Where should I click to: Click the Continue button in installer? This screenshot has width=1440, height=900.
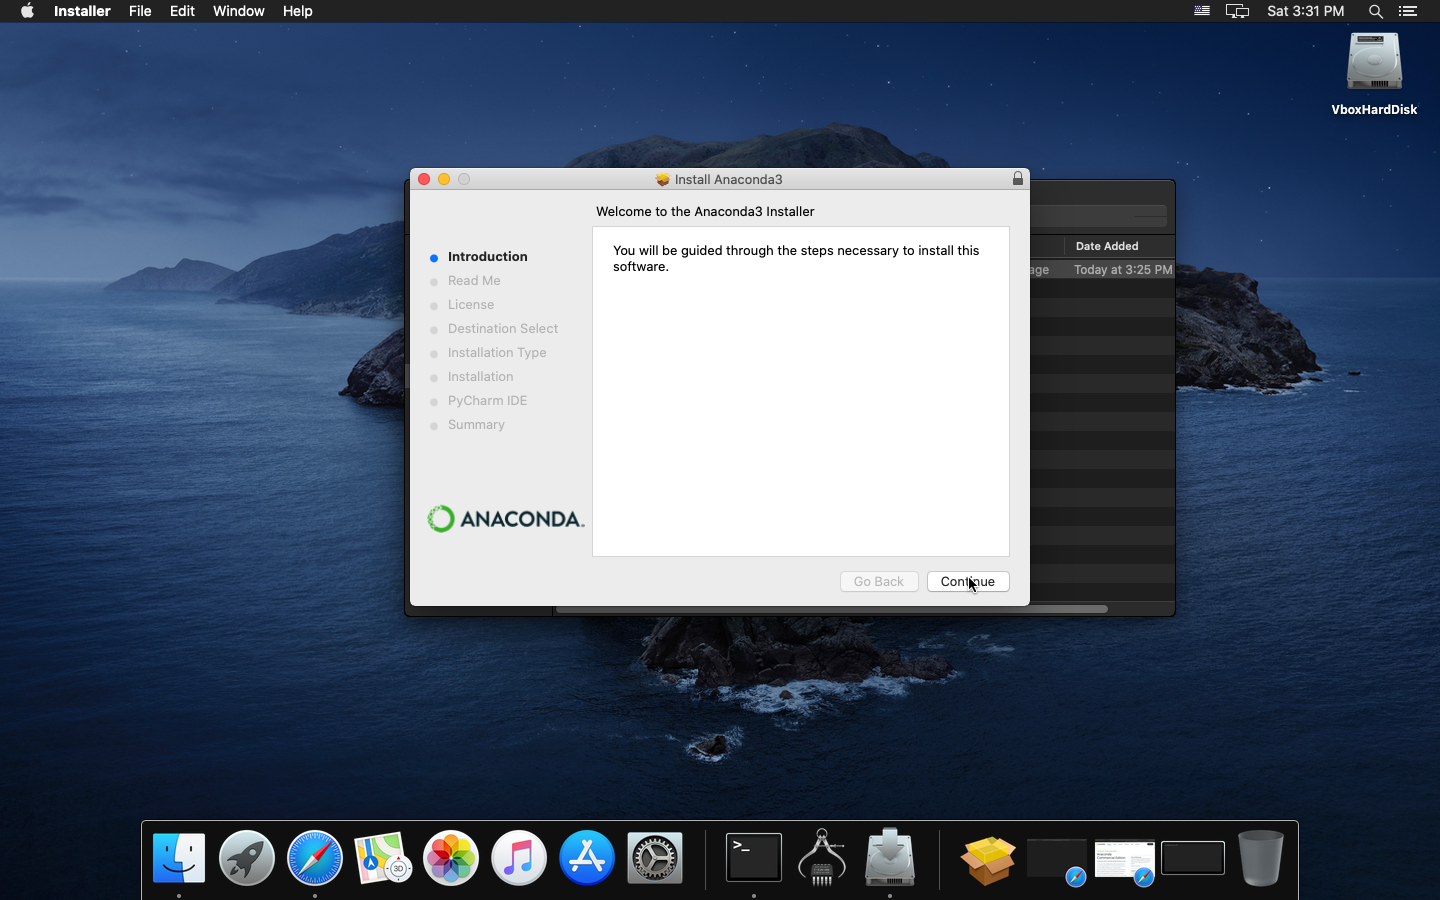[x=967, y=581]
